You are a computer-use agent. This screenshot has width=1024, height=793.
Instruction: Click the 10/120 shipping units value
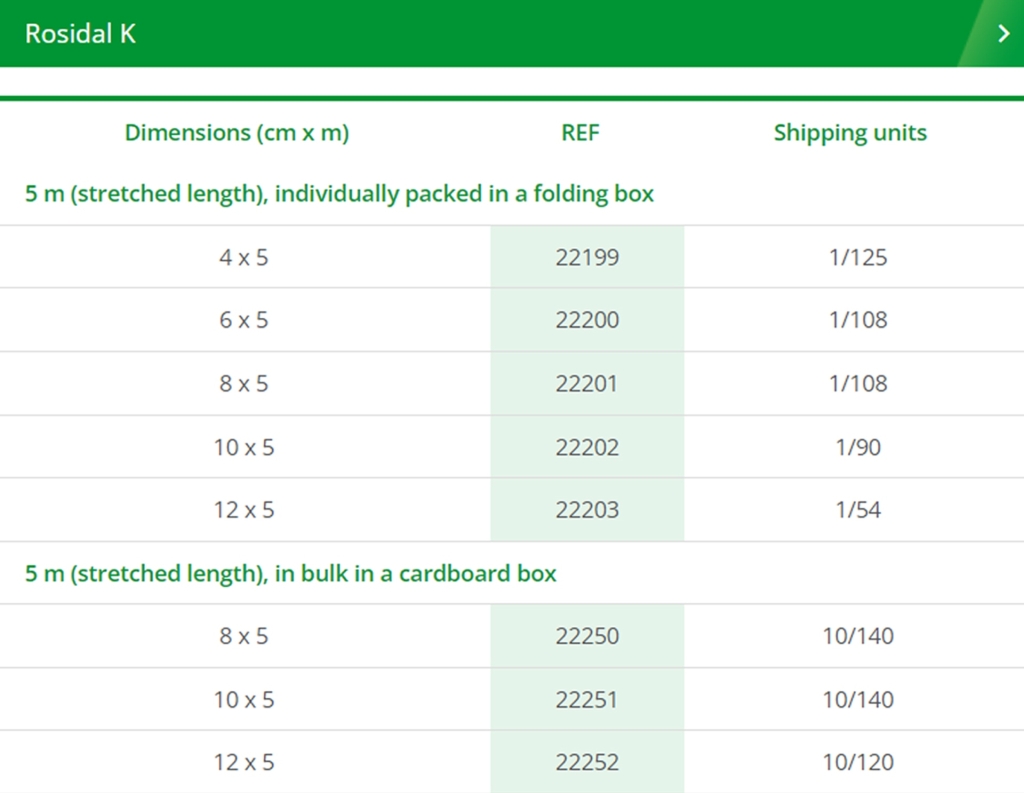tap(858, 762)
